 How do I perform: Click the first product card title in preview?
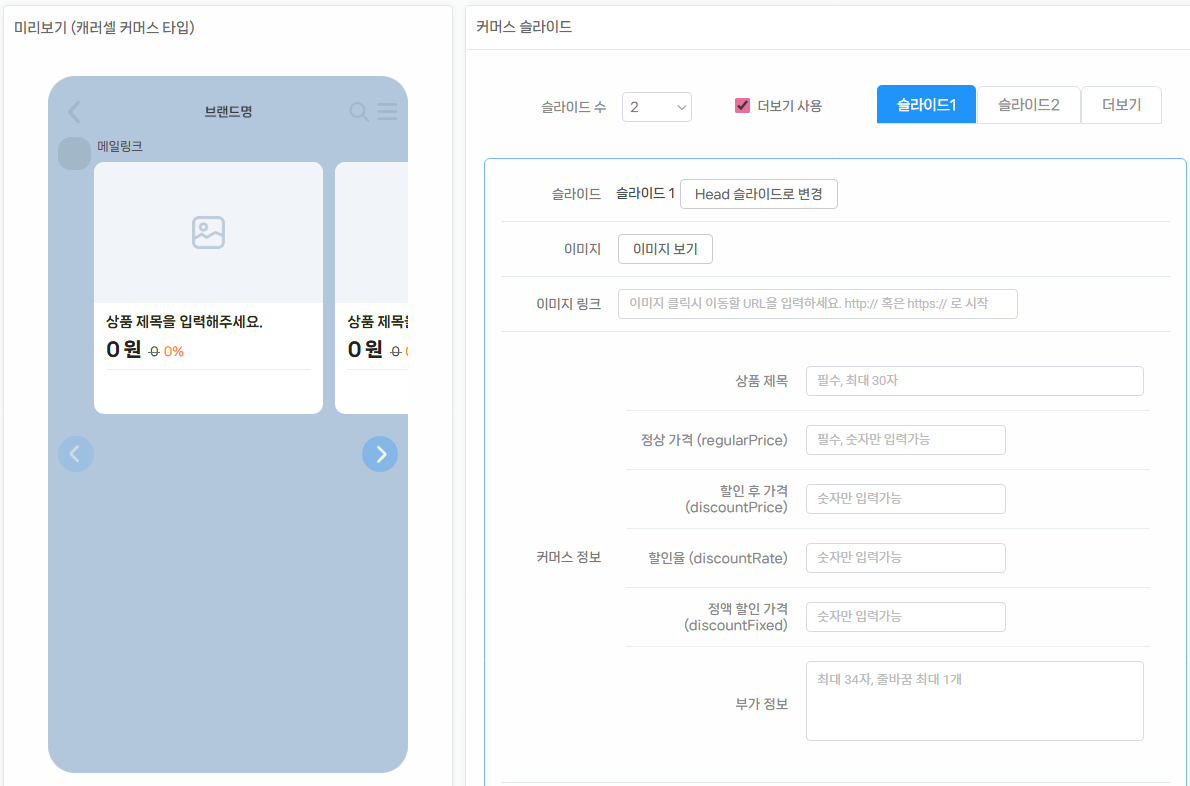click(184, 322)
